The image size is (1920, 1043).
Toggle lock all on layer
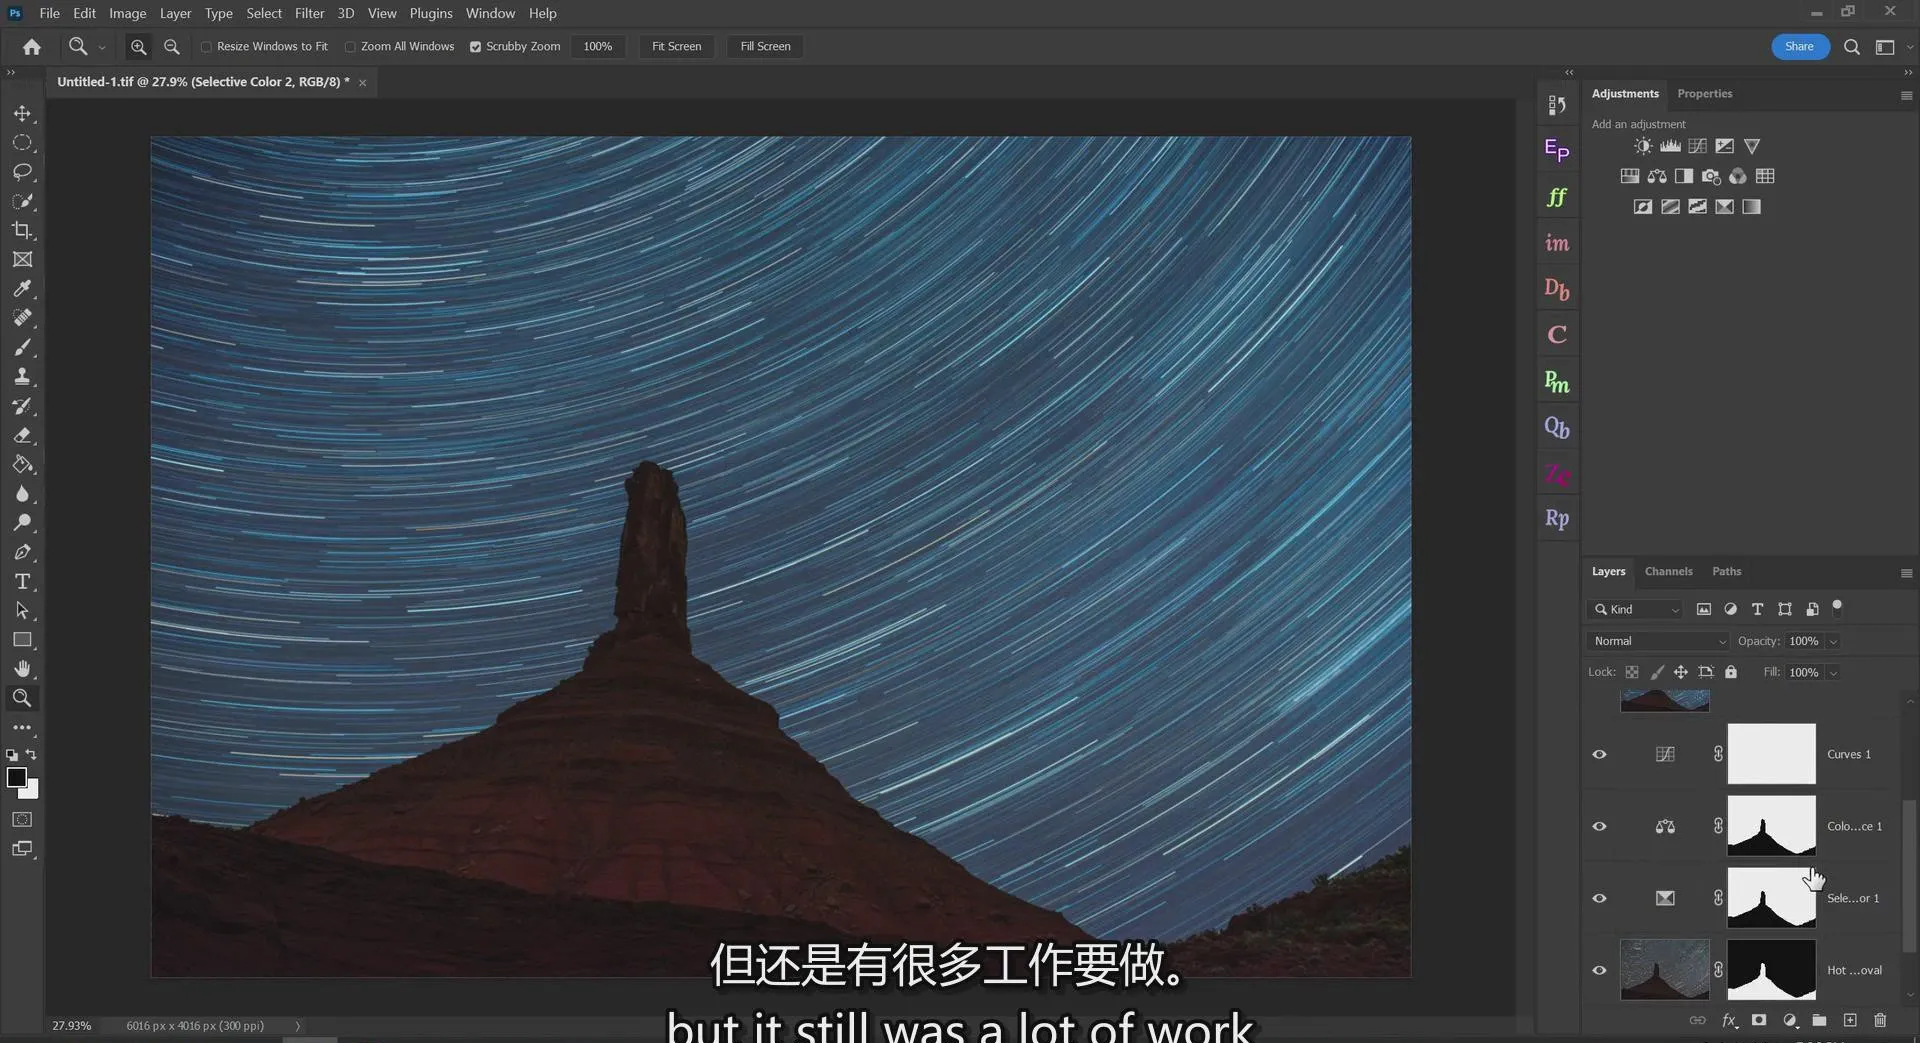pyautogui.click(x=1731, y=672)
